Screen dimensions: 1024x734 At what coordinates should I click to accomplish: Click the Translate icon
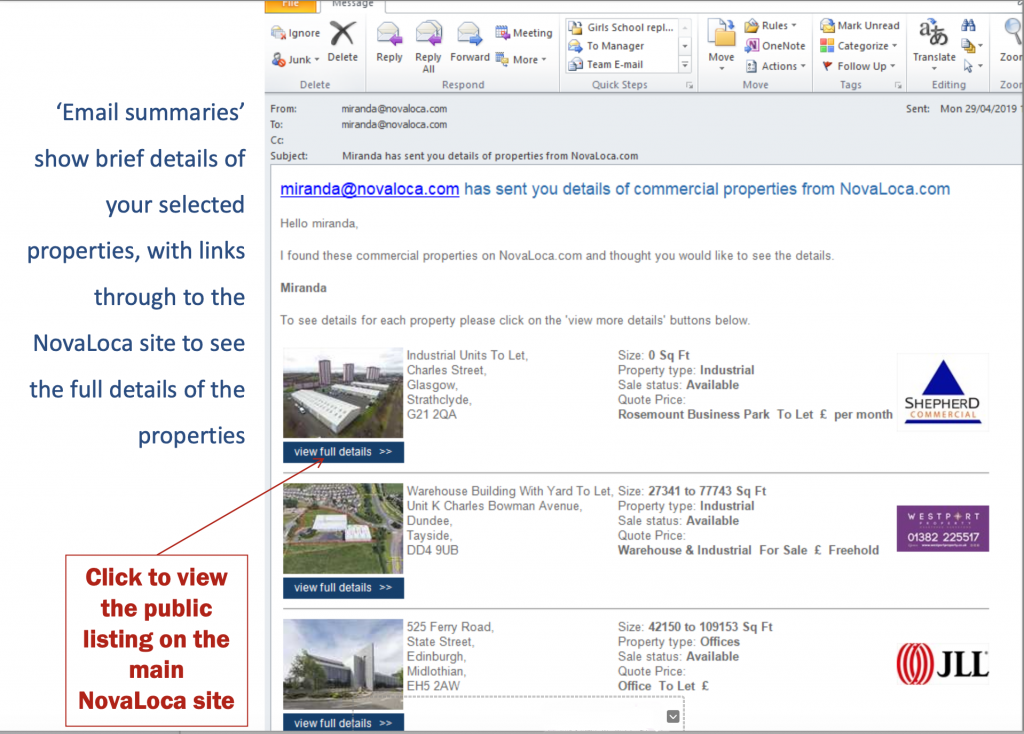(x=933, y=33)
